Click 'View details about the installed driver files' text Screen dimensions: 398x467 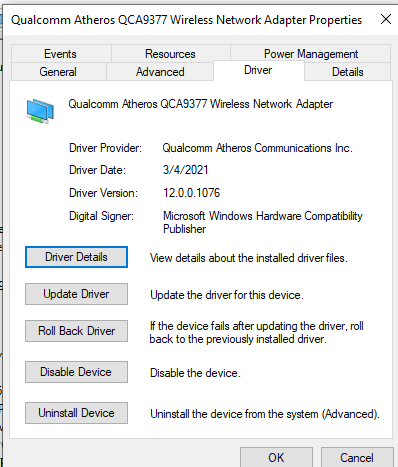tap(249, 258)
